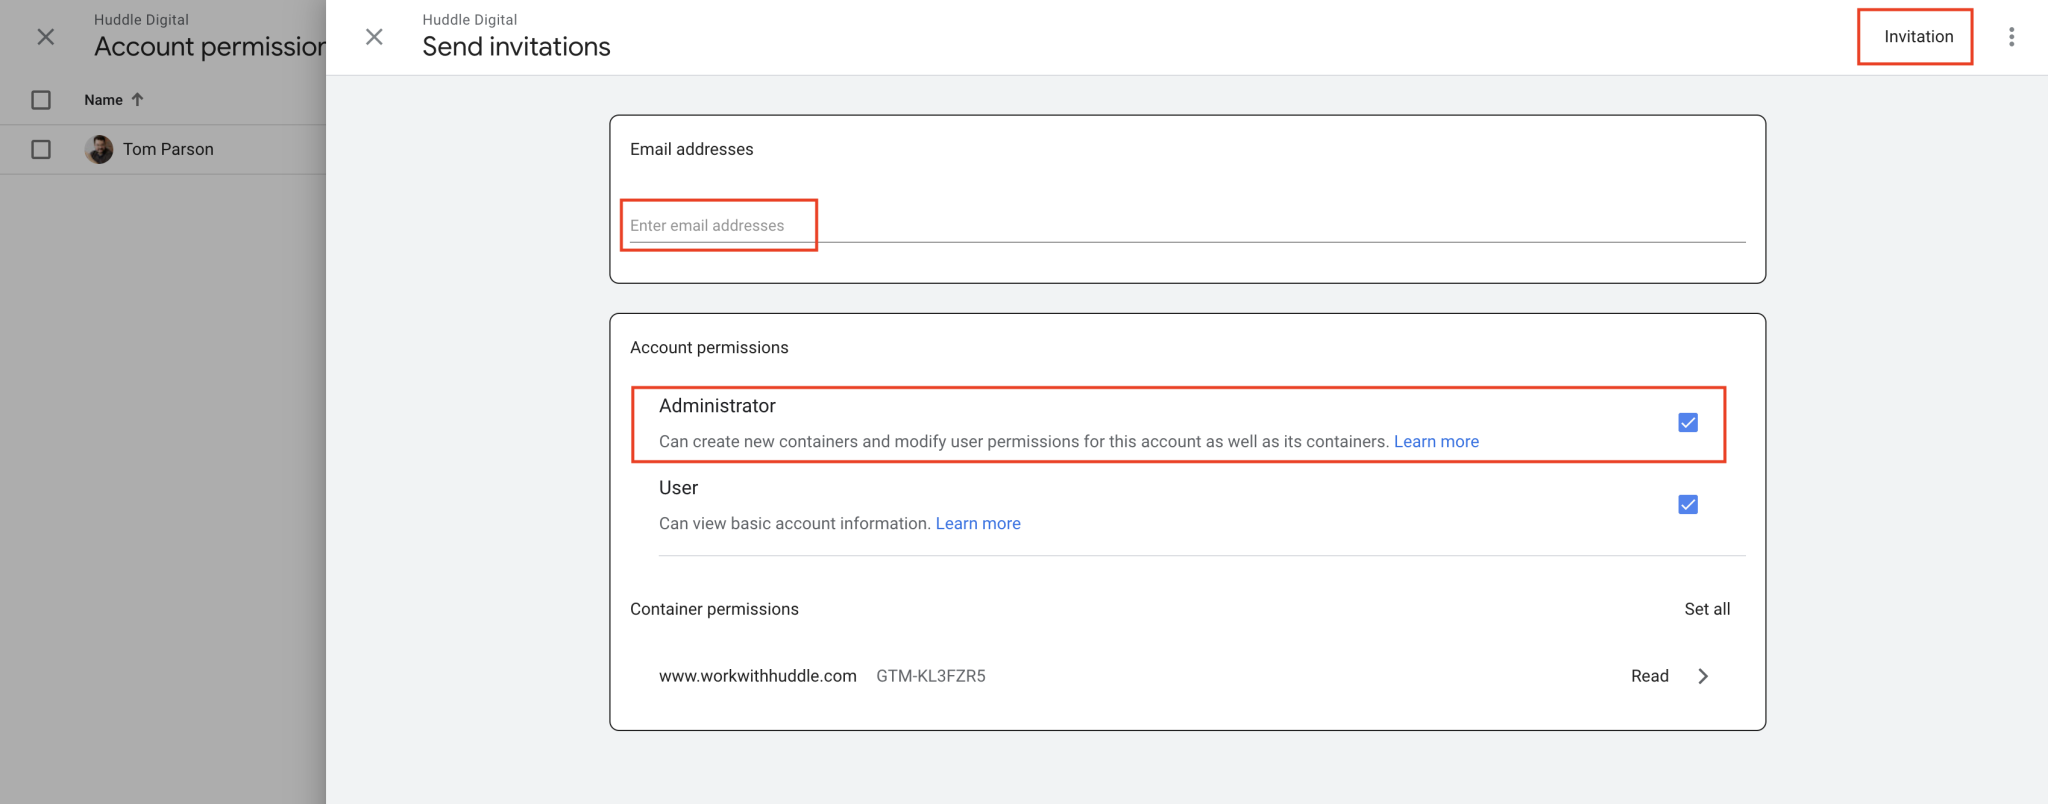Select the Tom Parson row checkbox
The image size is (2048, 804).
[41, 149]
